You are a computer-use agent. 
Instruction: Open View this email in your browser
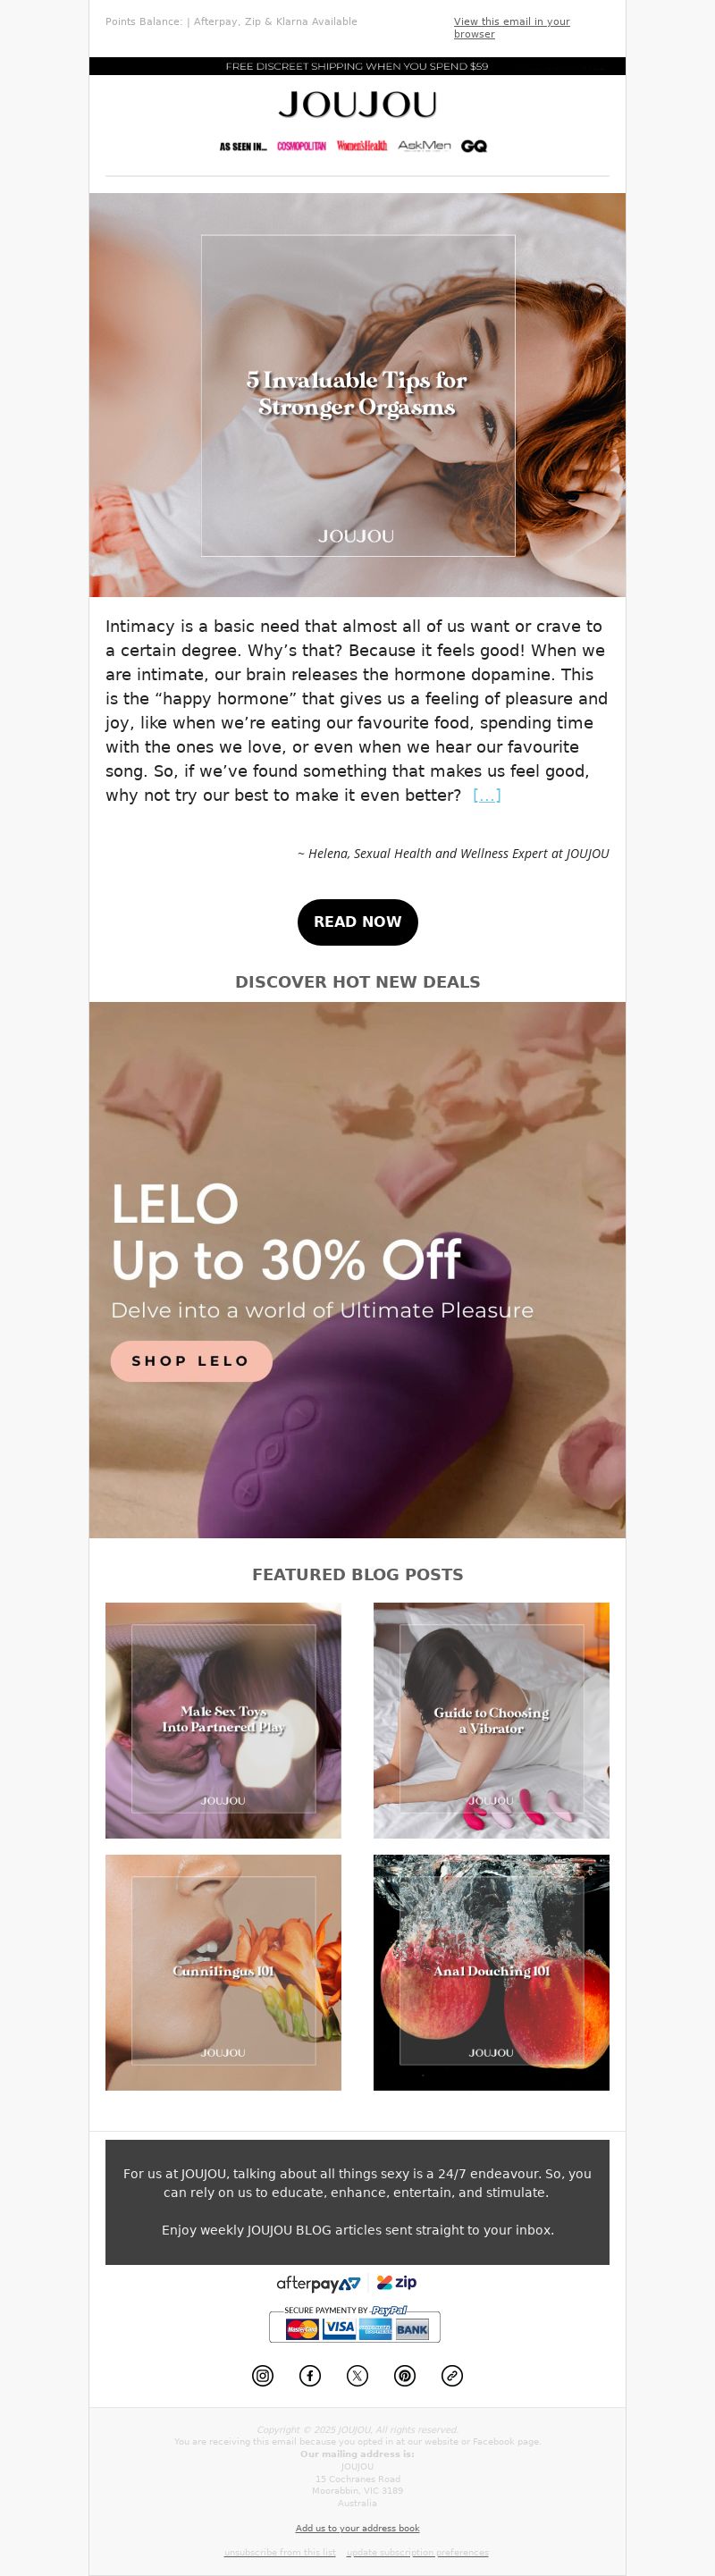(511, 27)
